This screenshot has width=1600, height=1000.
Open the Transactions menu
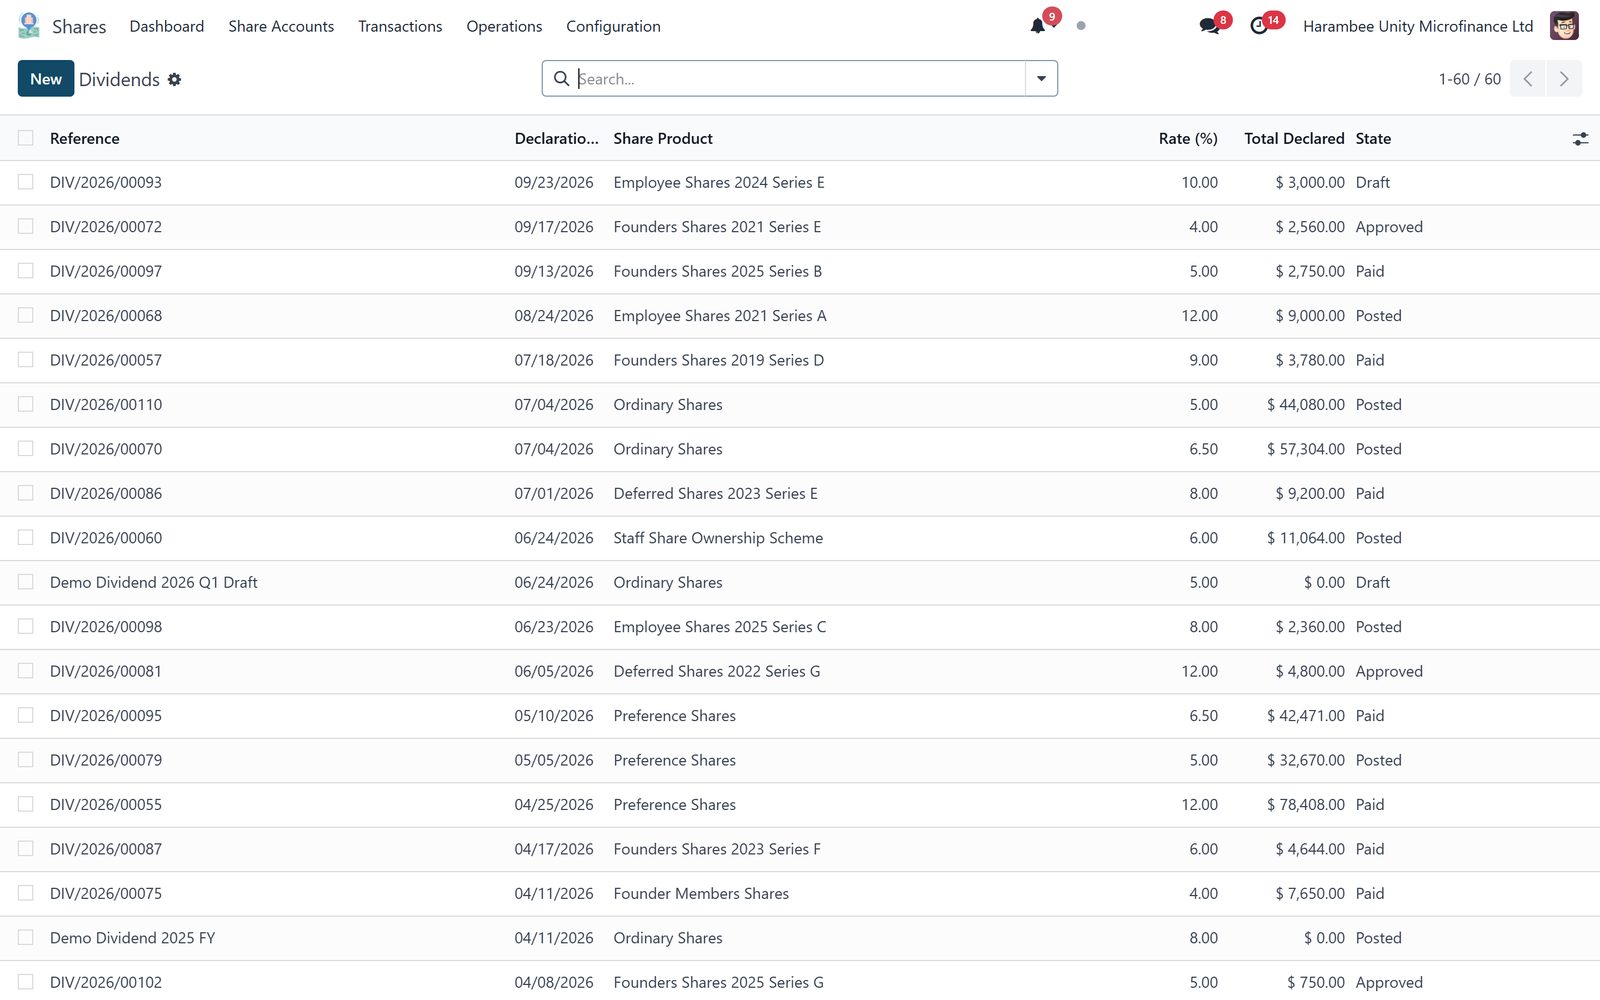pyautogui.click(x=400, y=26)
